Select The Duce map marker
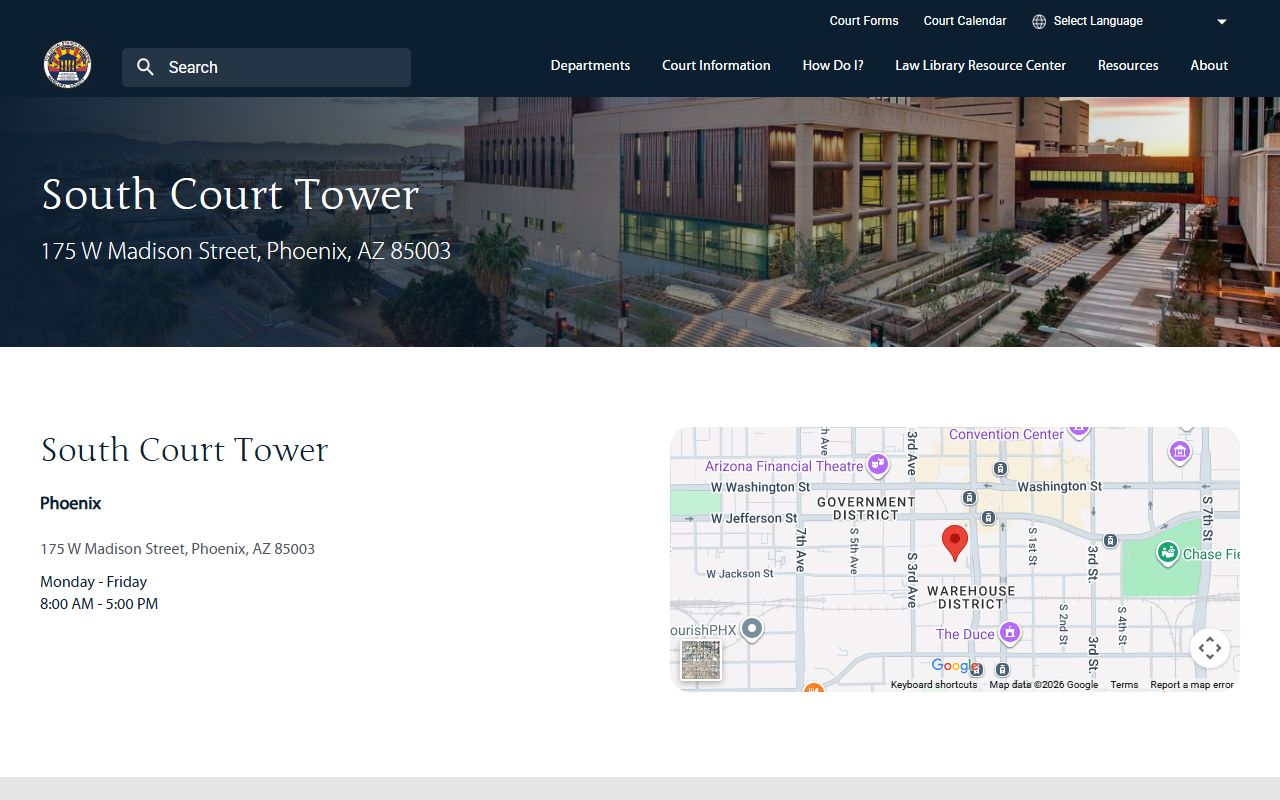This screenshot has height=800, width=1280. [1010, 633]
